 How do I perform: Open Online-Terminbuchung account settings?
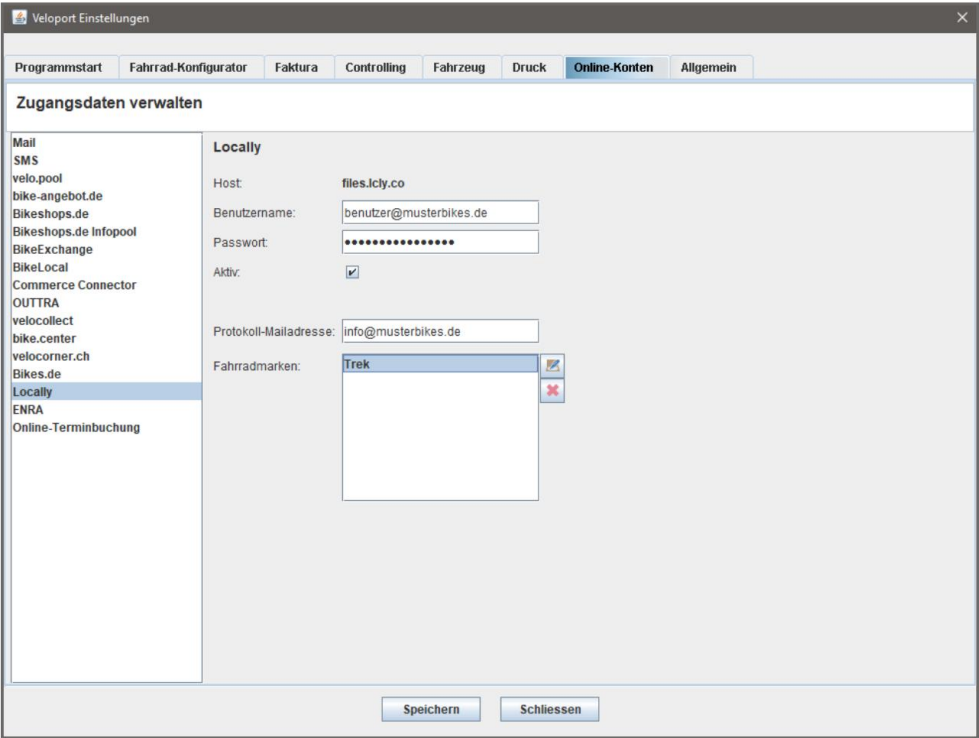point(106,428)
